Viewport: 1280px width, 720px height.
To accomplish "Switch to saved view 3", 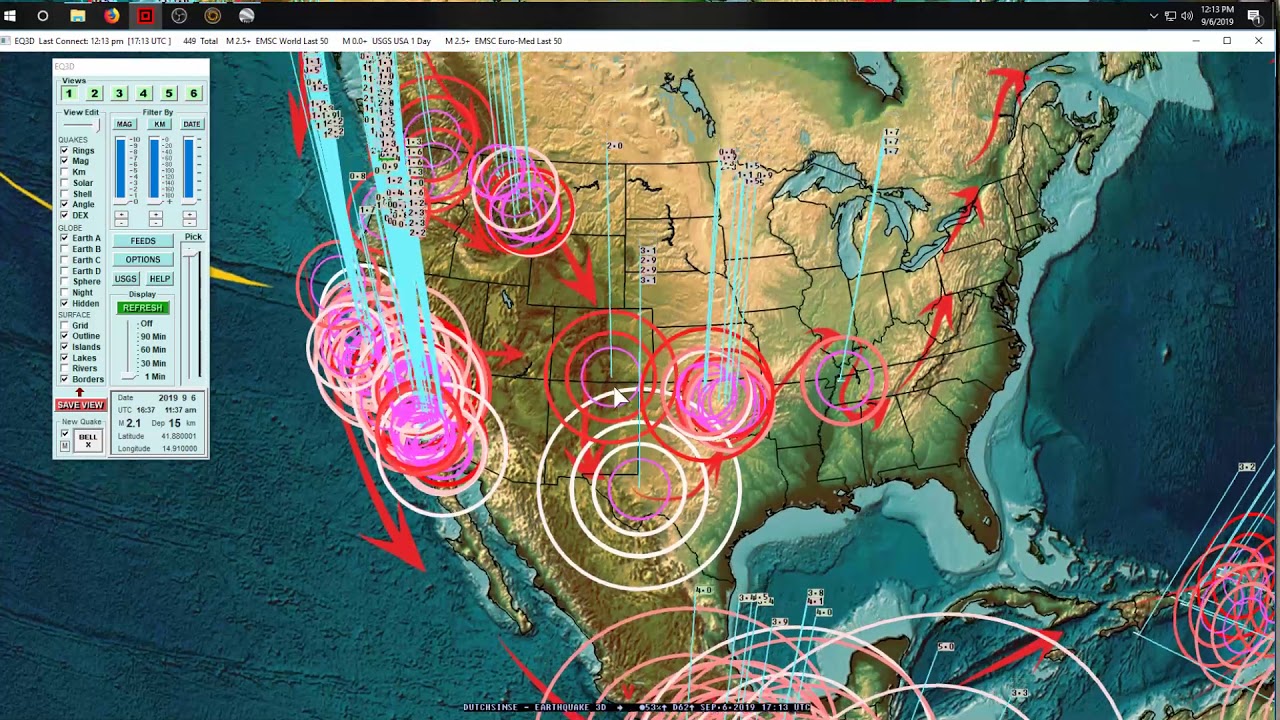I will [119, 93].
